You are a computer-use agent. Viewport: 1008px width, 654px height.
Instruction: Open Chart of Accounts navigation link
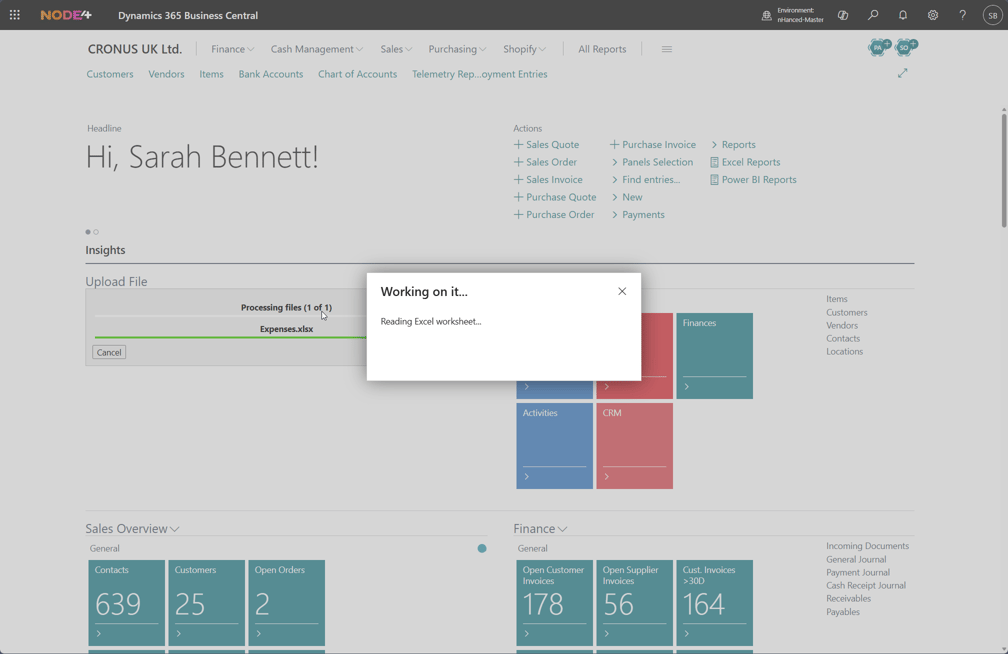pyautogui.click(x=357, y=74)
